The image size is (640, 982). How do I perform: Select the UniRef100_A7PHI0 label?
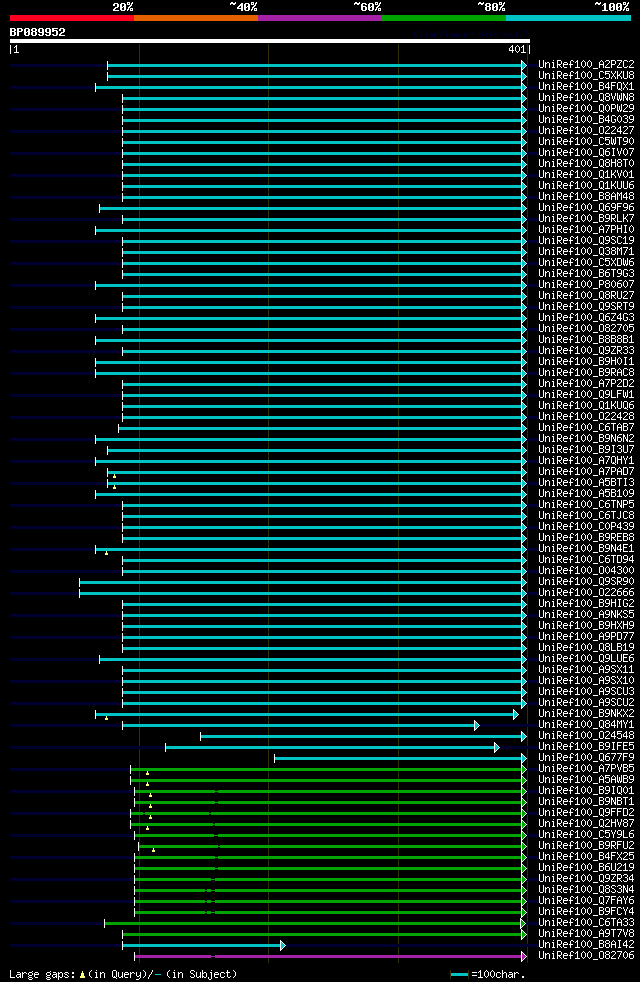coord(586,229)
